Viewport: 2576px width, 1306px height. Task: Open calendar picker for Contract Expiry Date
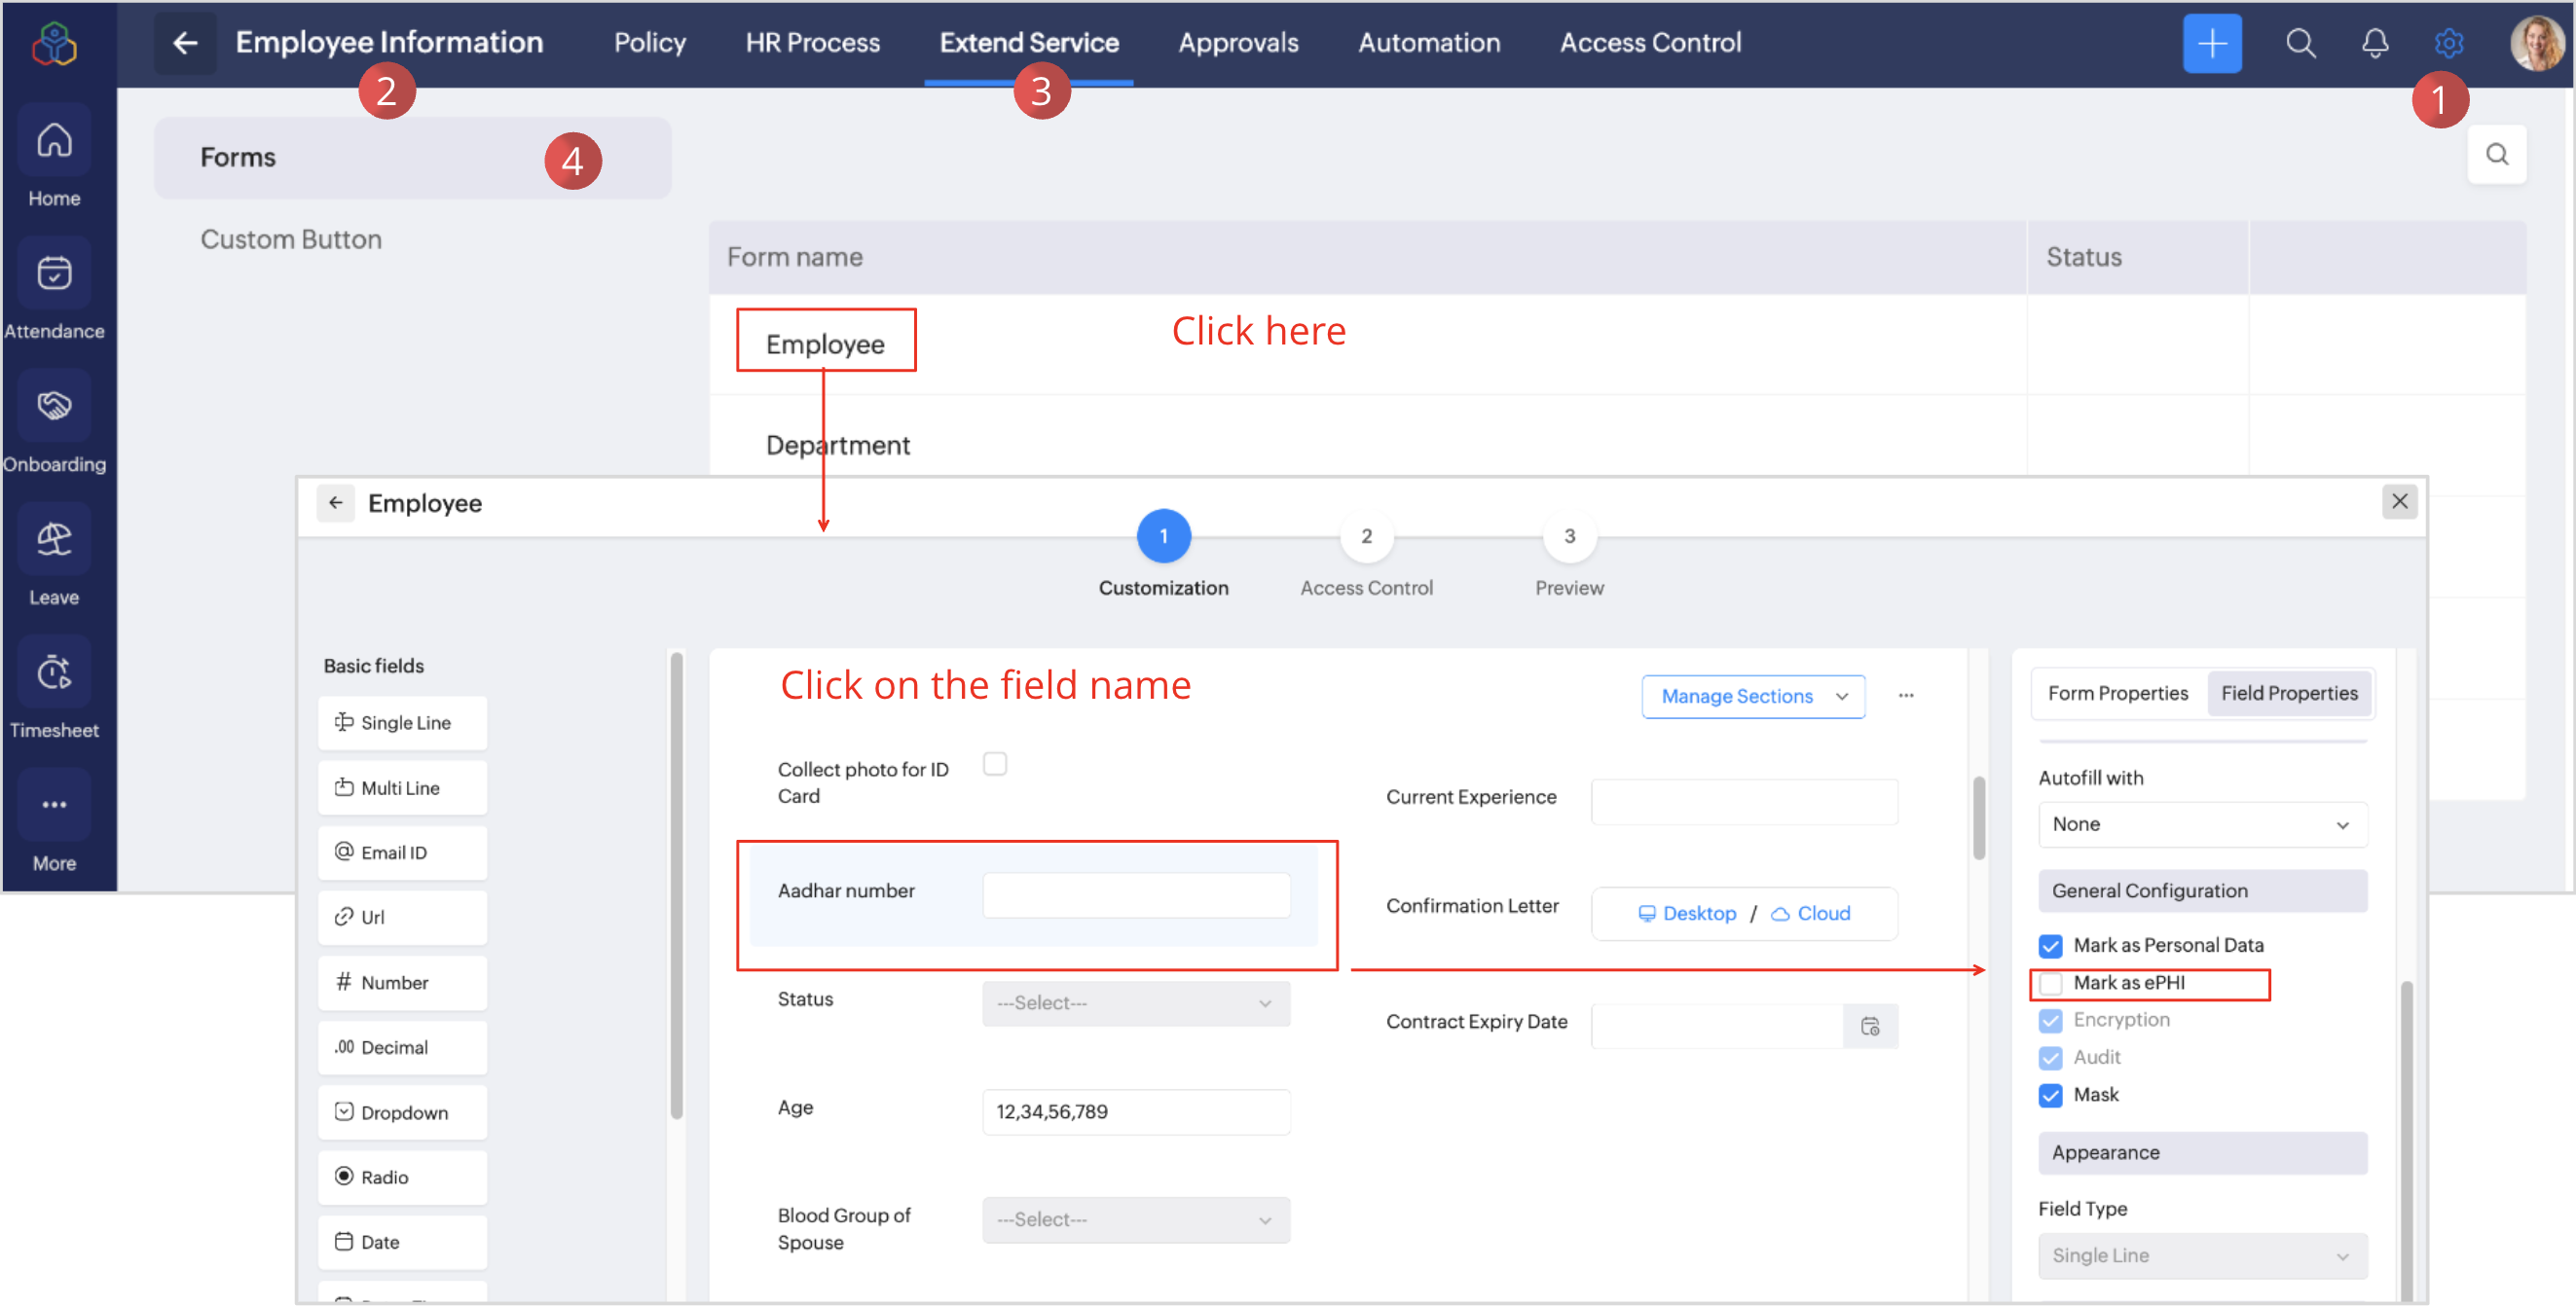coord(1870,1027)
